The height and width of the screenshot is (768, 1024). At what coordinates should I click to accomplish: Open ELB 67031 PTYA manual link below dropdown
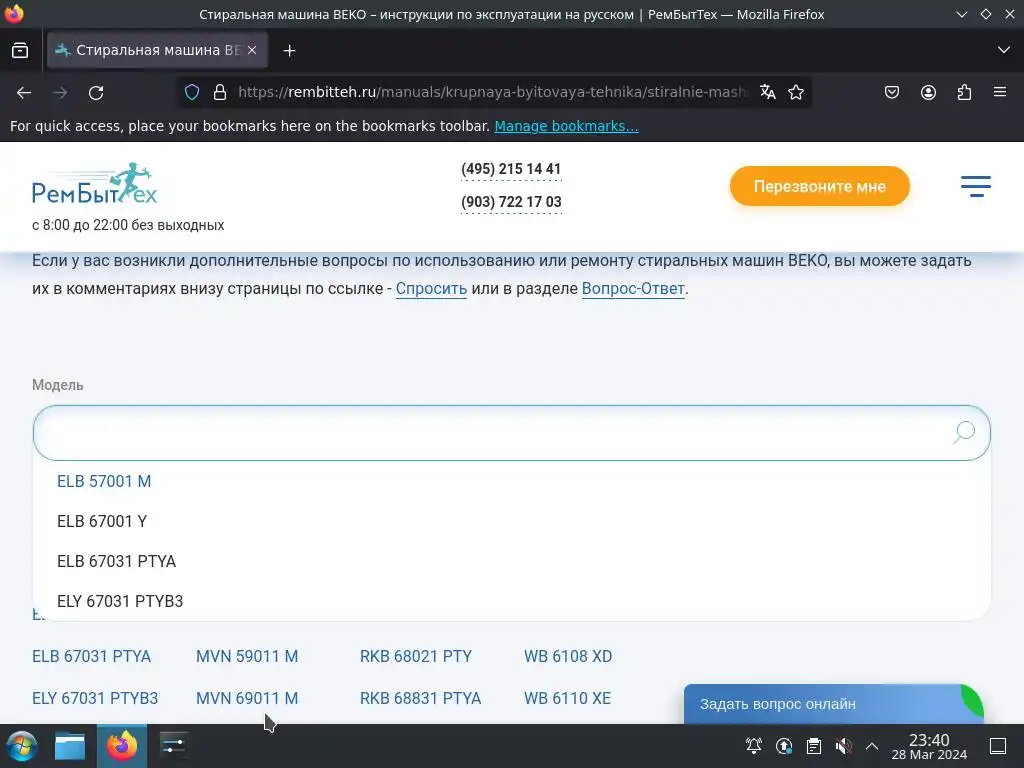[91, 656]
